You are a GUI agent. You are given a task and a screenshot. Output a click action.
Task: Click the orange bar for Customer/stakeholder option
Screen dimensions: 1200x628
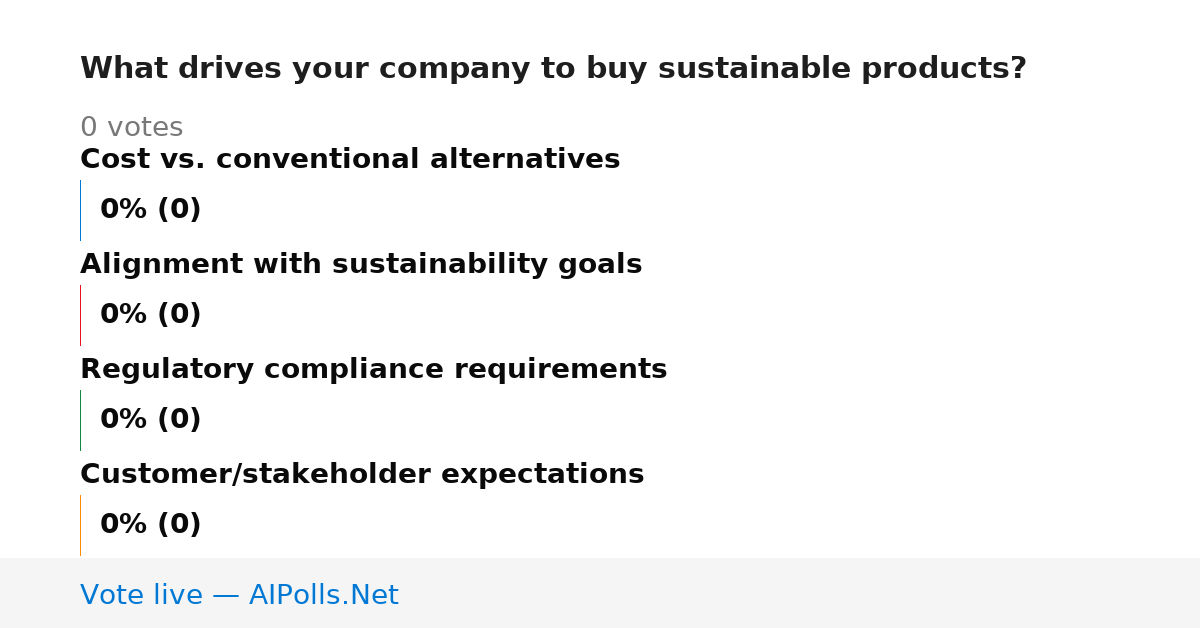pos(80,525)
